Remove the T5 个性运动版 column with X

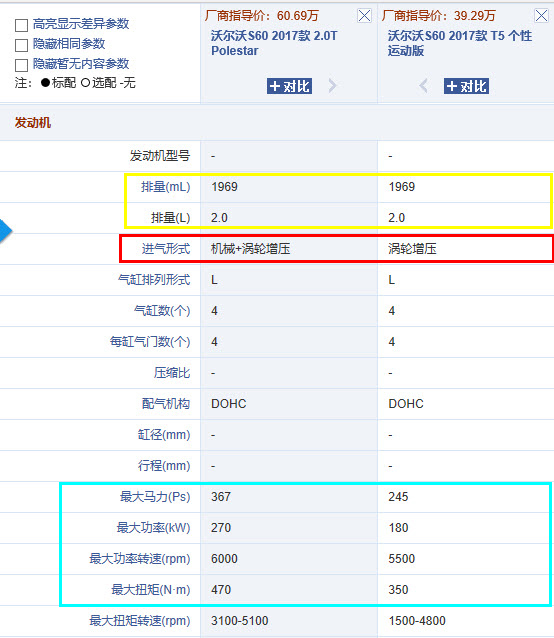pos(541,16)
